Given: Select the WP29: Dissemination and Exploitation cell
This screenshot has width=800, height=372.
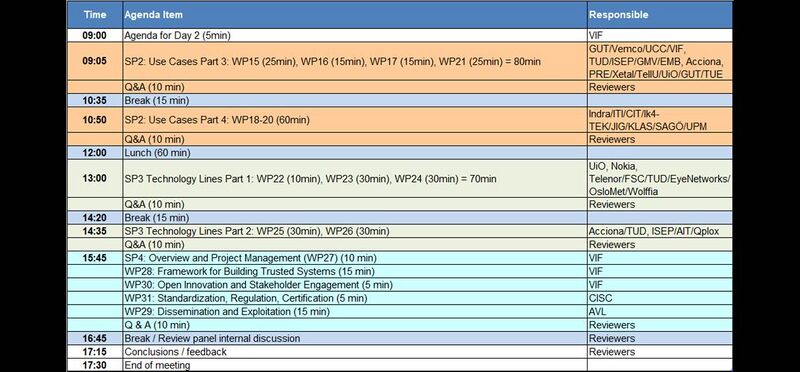Looking at the screenshot, I should coord(355,311).
